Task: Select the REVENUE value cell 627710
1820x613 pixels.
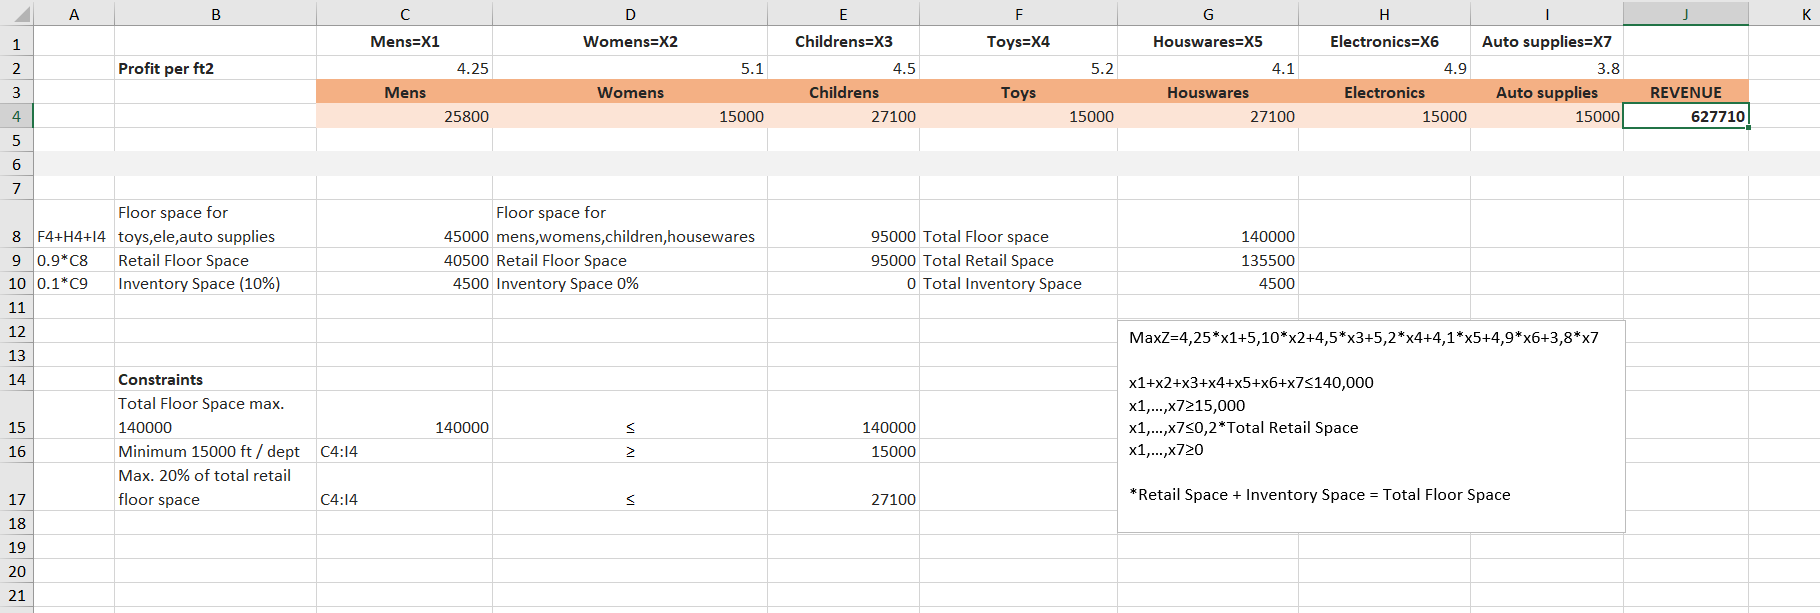Action: [x=1686, y=116]
